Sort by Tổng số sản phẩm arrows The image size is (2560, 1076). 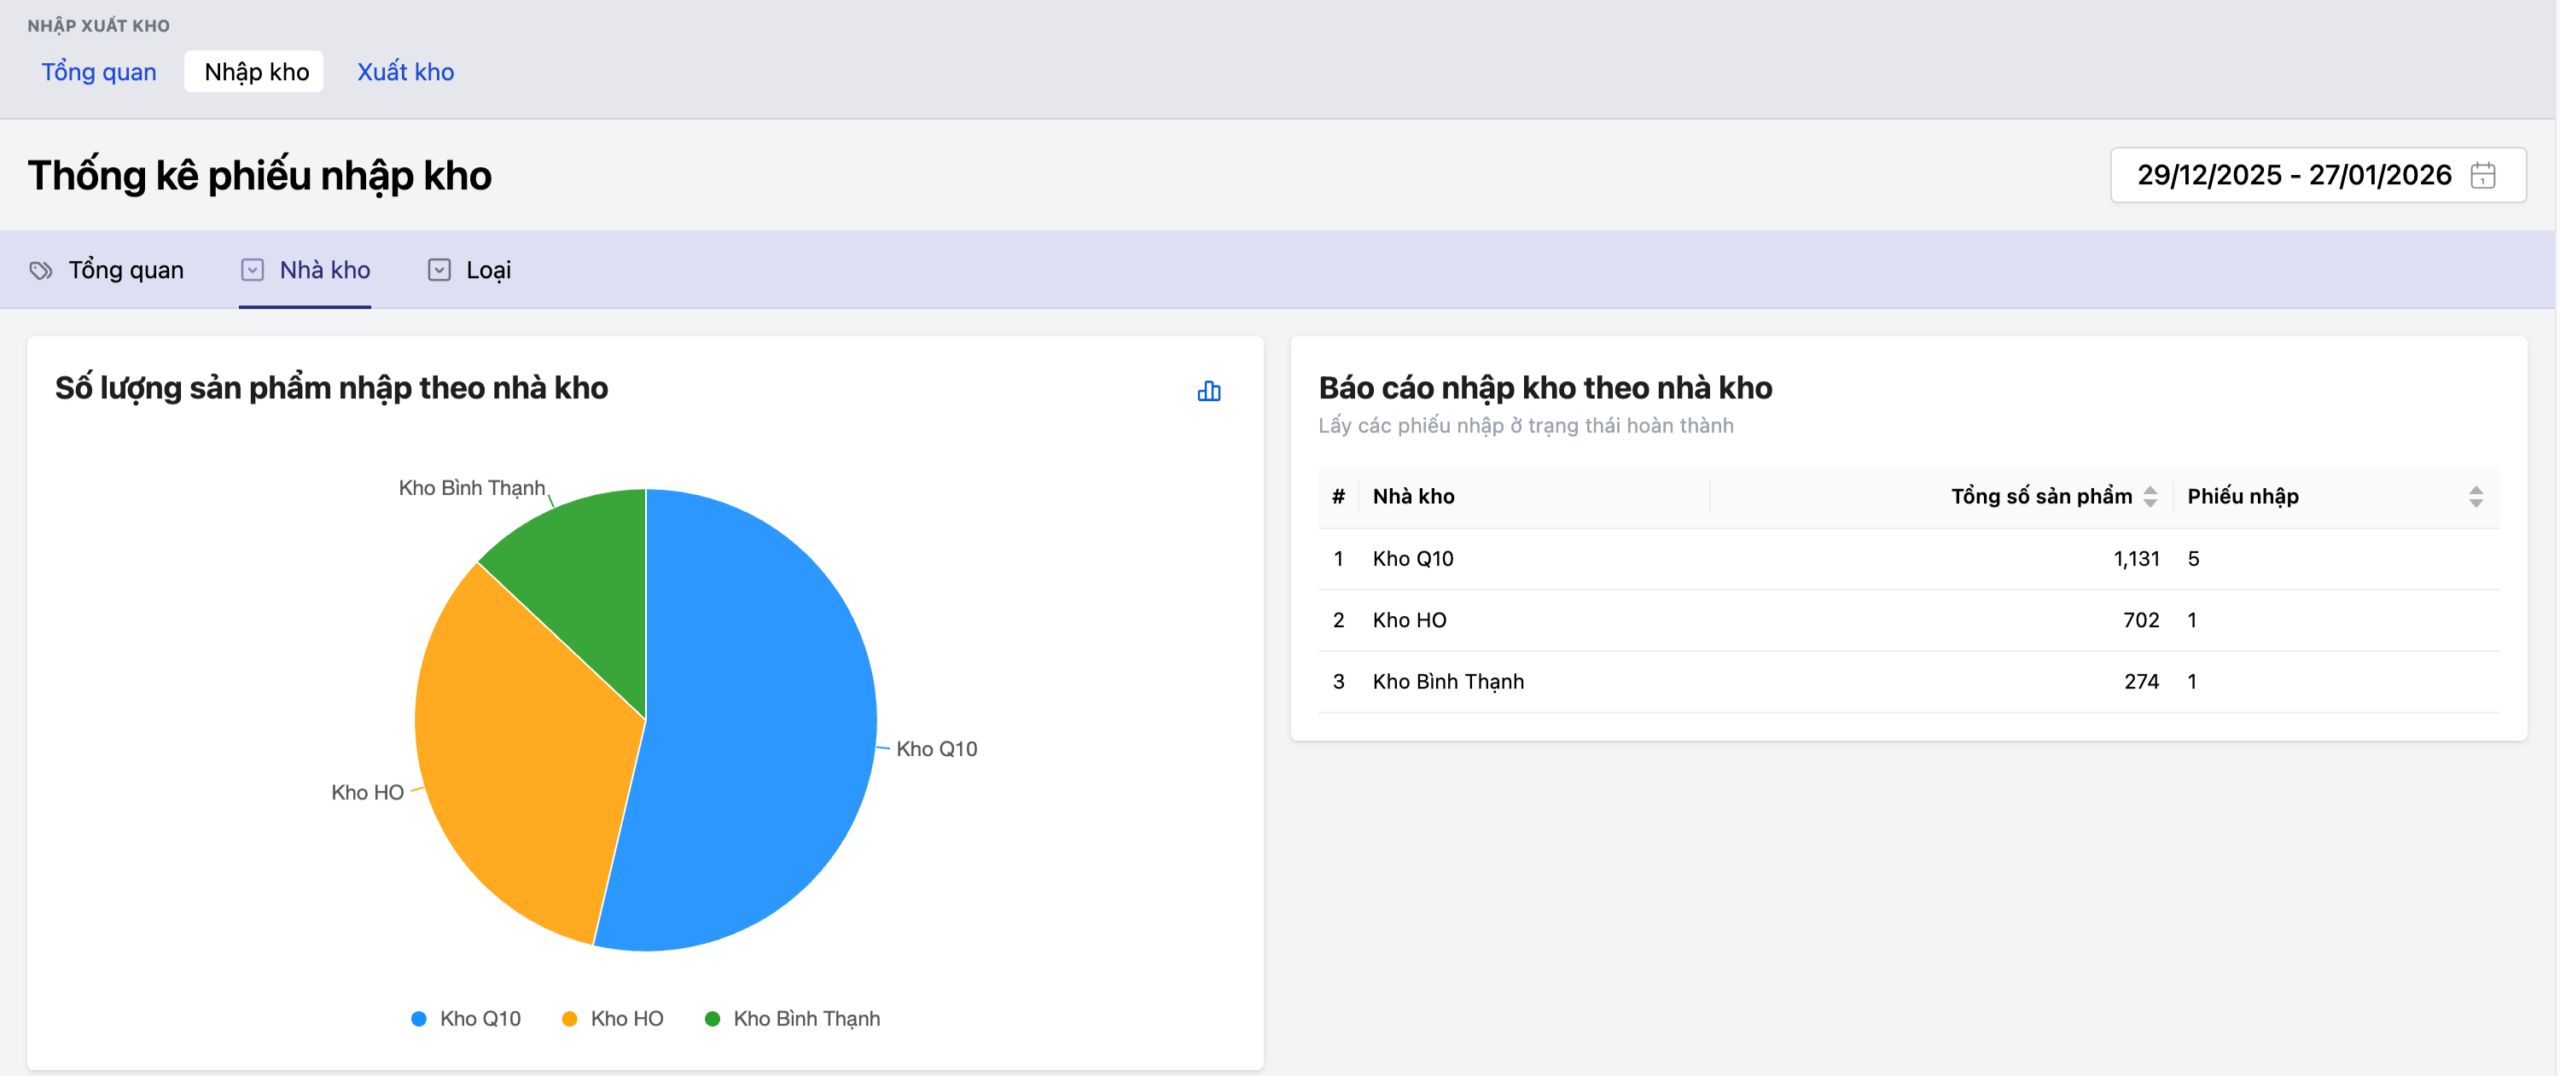pyautogui.click(x=2150, y=496)
